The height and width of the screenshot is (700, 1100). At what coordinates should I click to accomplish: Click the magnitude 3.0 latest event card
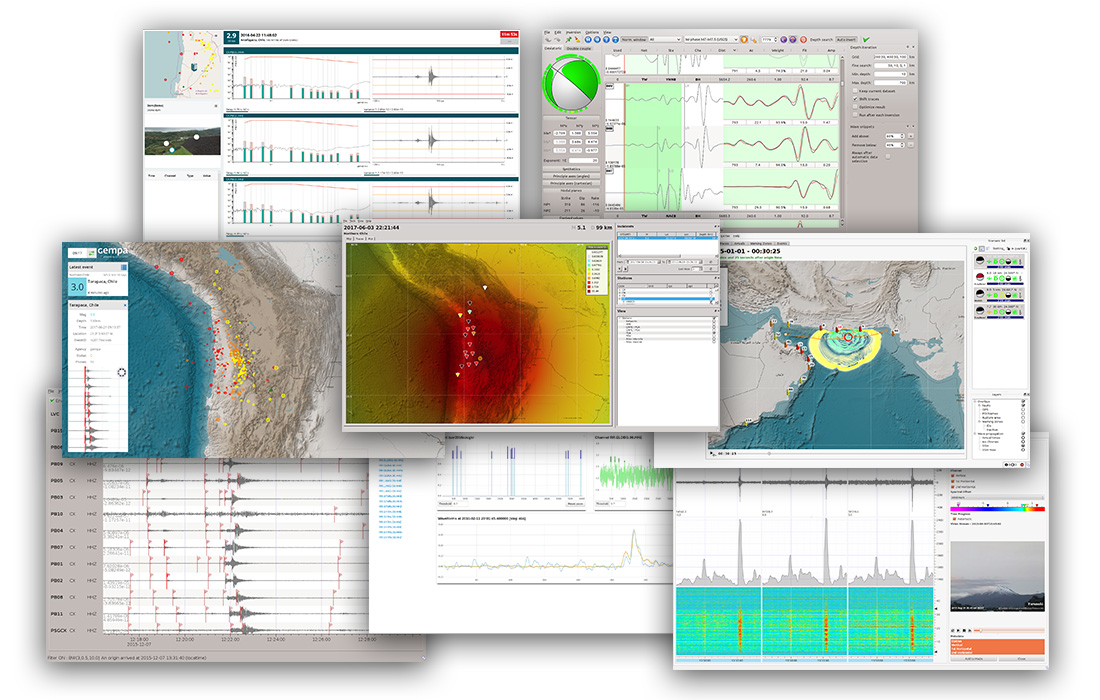[98, 286]
